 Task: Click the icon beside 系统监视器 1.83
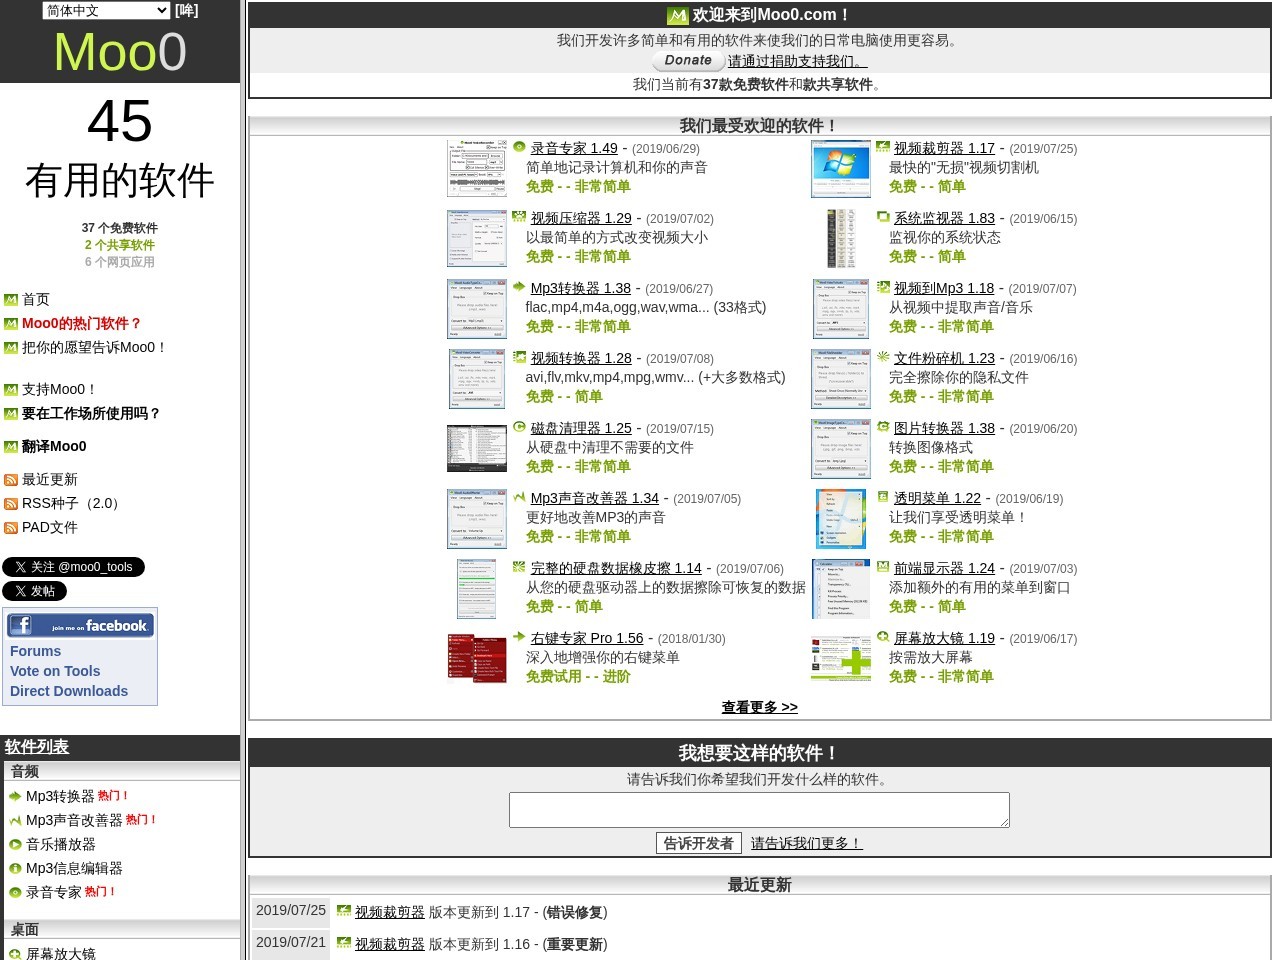click(883, 217)
